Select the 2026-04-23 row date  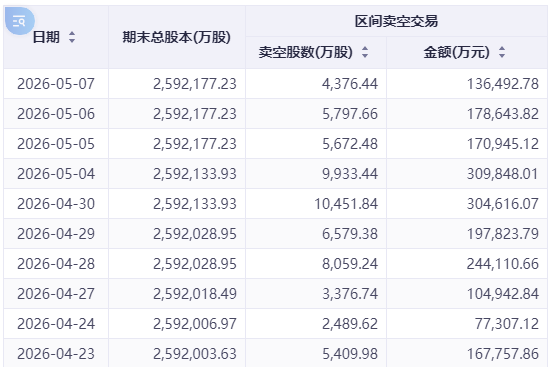(56, 354)
